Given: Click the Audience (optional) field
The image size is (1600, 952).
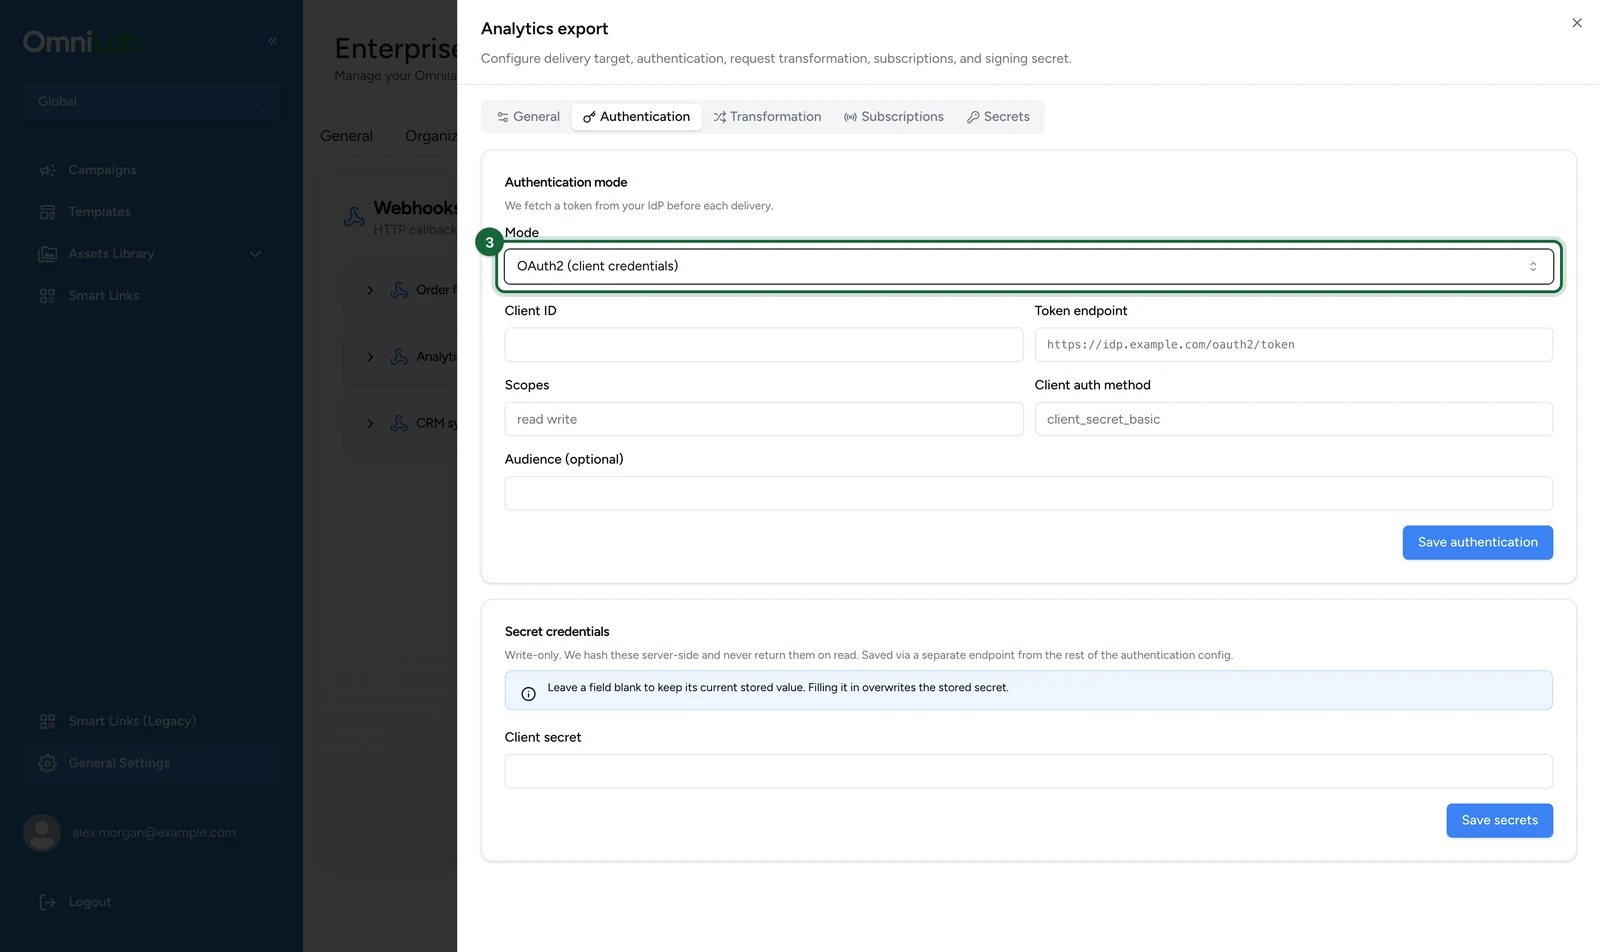Looking at the screenshot, I should [x=1028, y=493].
